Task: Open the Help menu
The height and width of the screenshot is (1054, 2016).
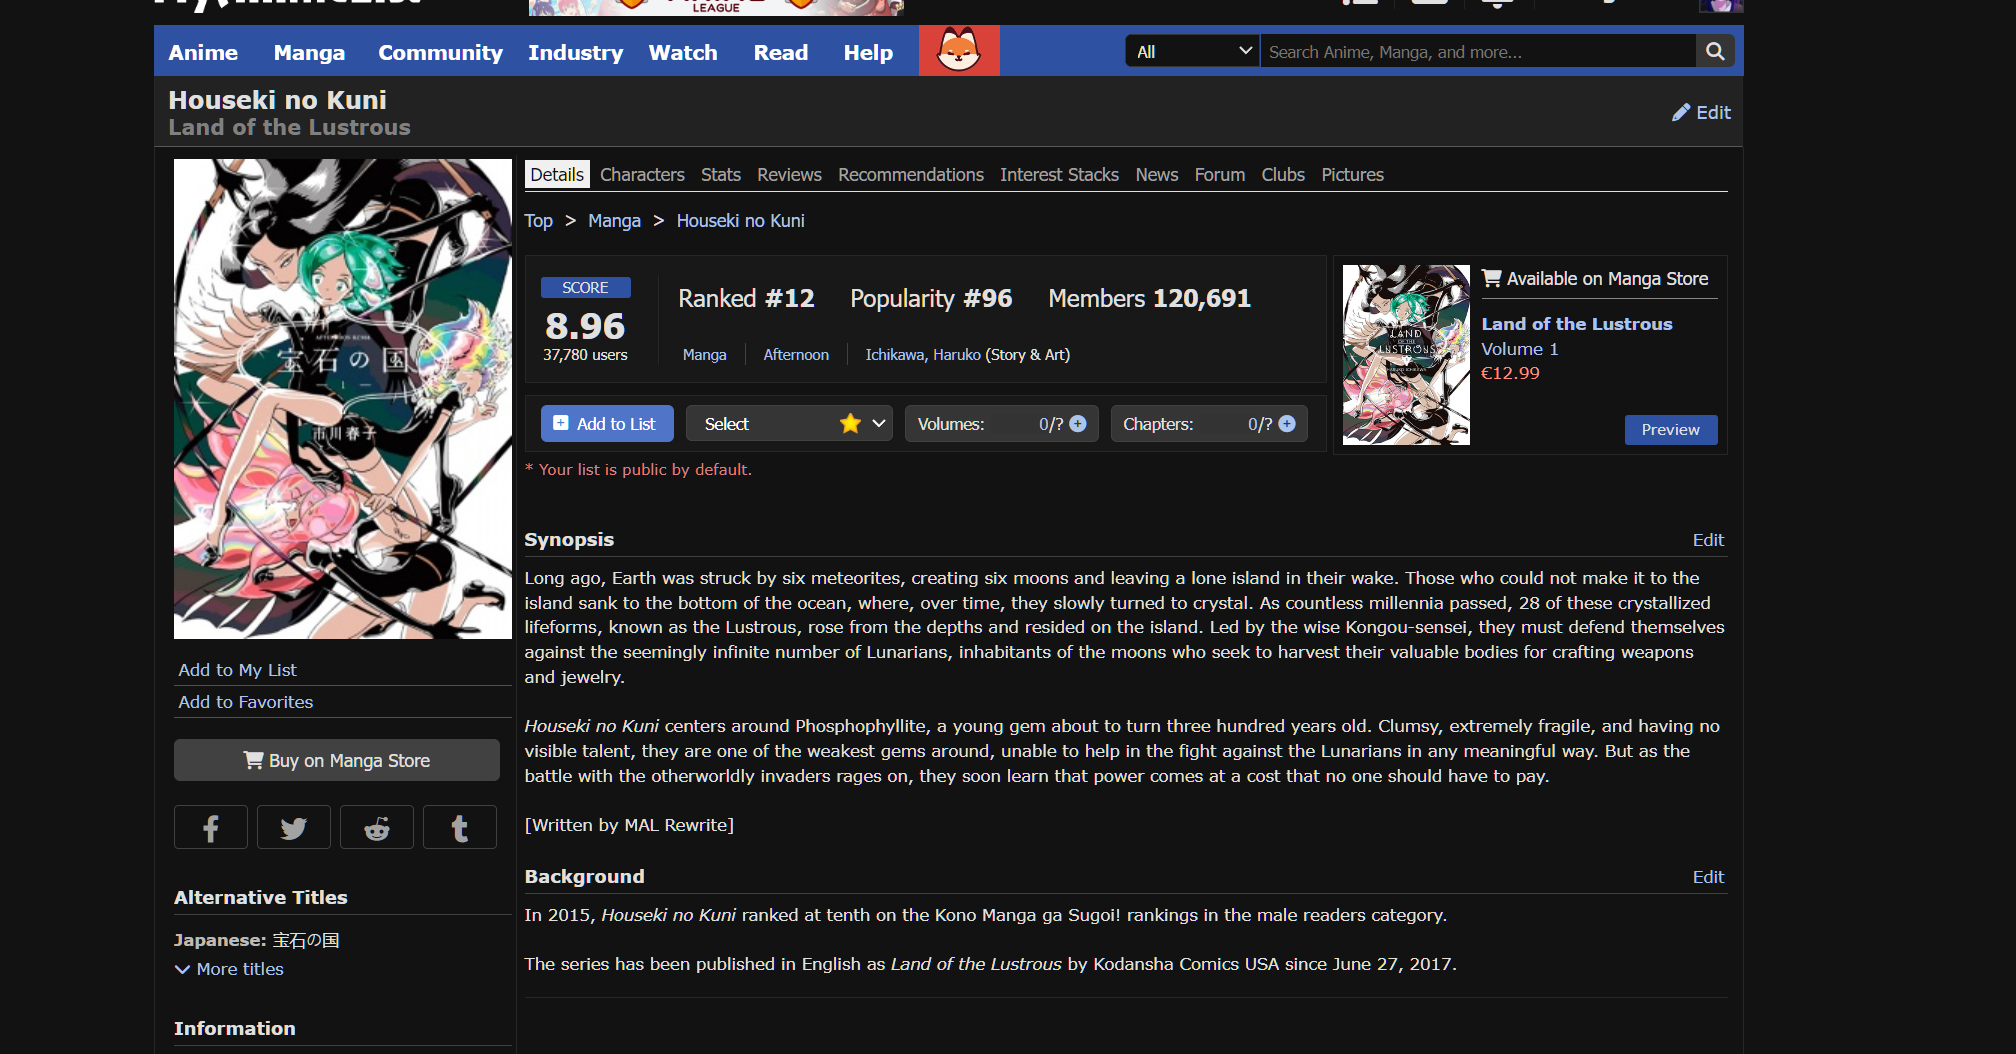Action: [868, 53]
